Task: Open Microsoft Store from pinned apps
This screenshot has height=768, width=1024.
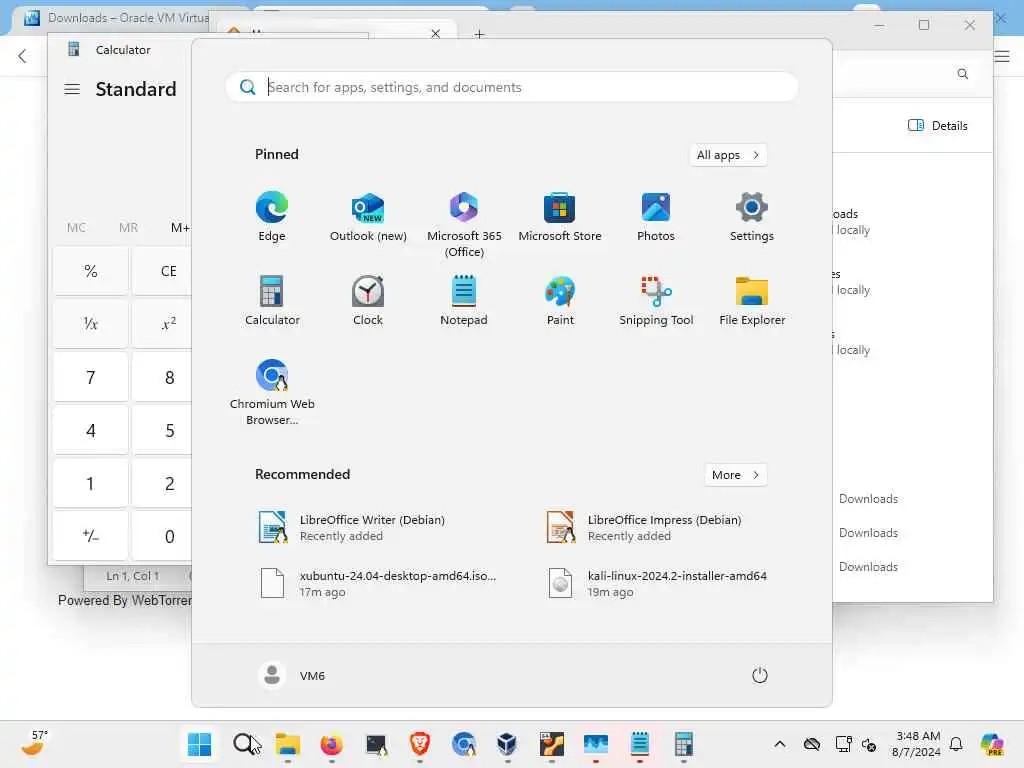Action: tap(560, 217)
